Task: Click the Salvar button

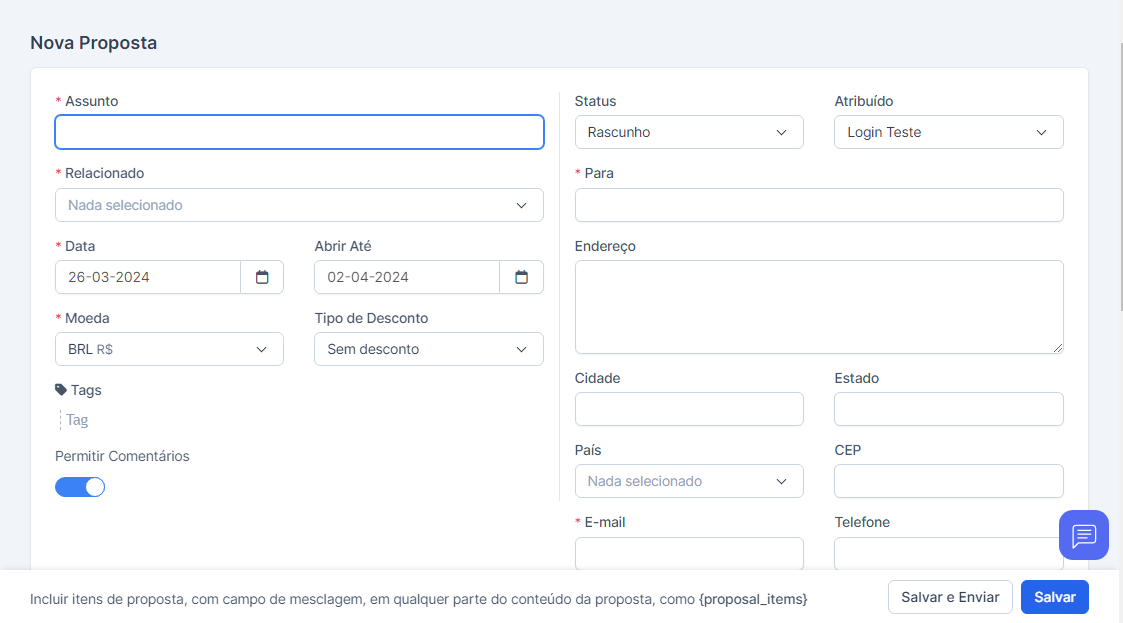Action: (x=1054, y=597)
